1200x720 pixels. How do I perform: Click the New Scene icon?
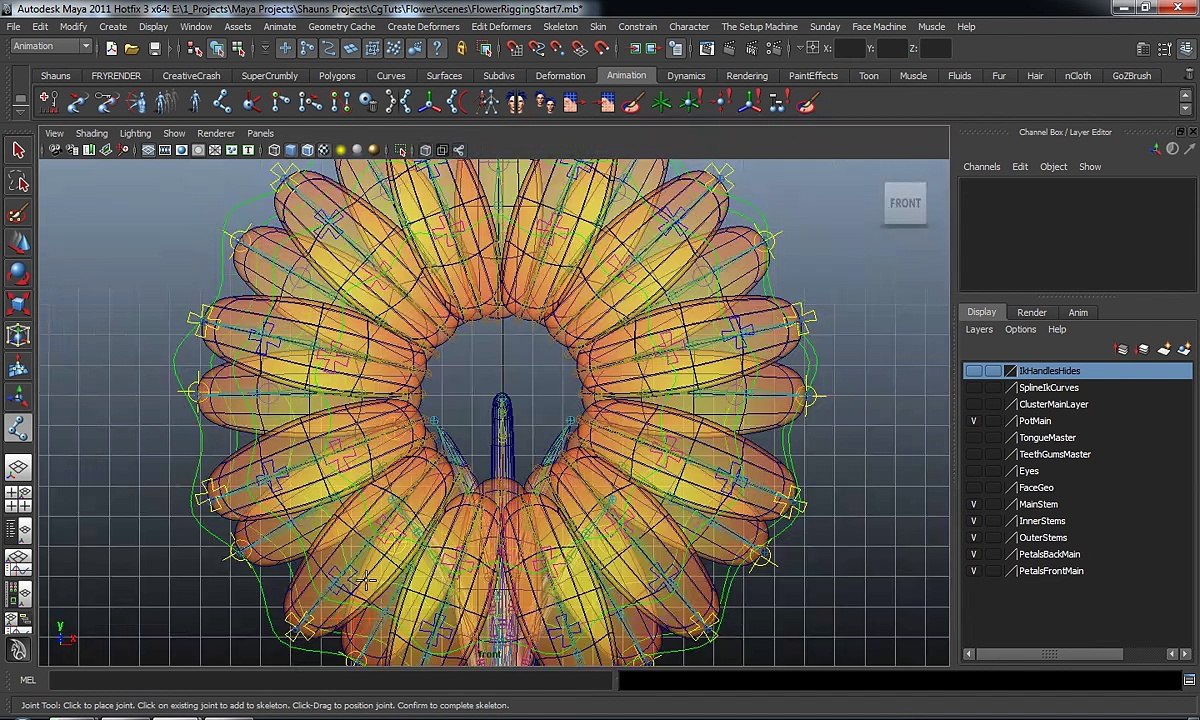pyautogui.click(x=111, y=48)
